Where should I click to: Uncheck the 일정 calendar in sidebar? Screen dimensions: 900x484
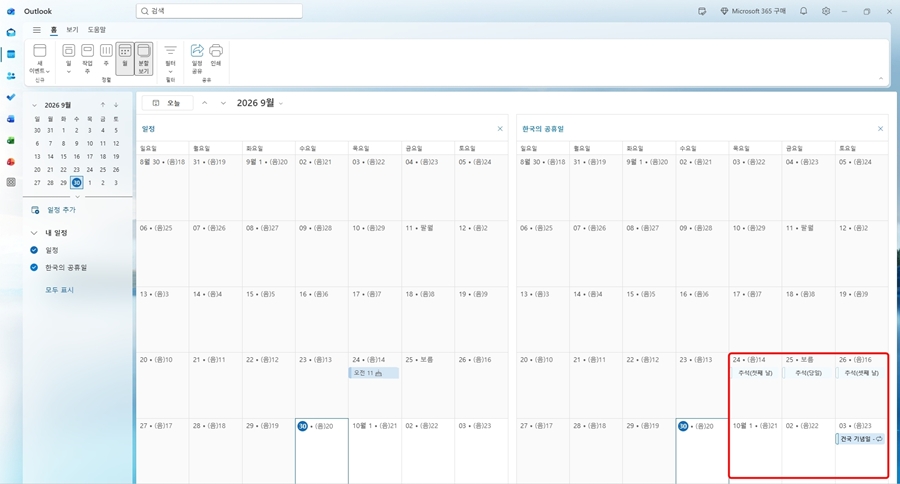[34, 250]
